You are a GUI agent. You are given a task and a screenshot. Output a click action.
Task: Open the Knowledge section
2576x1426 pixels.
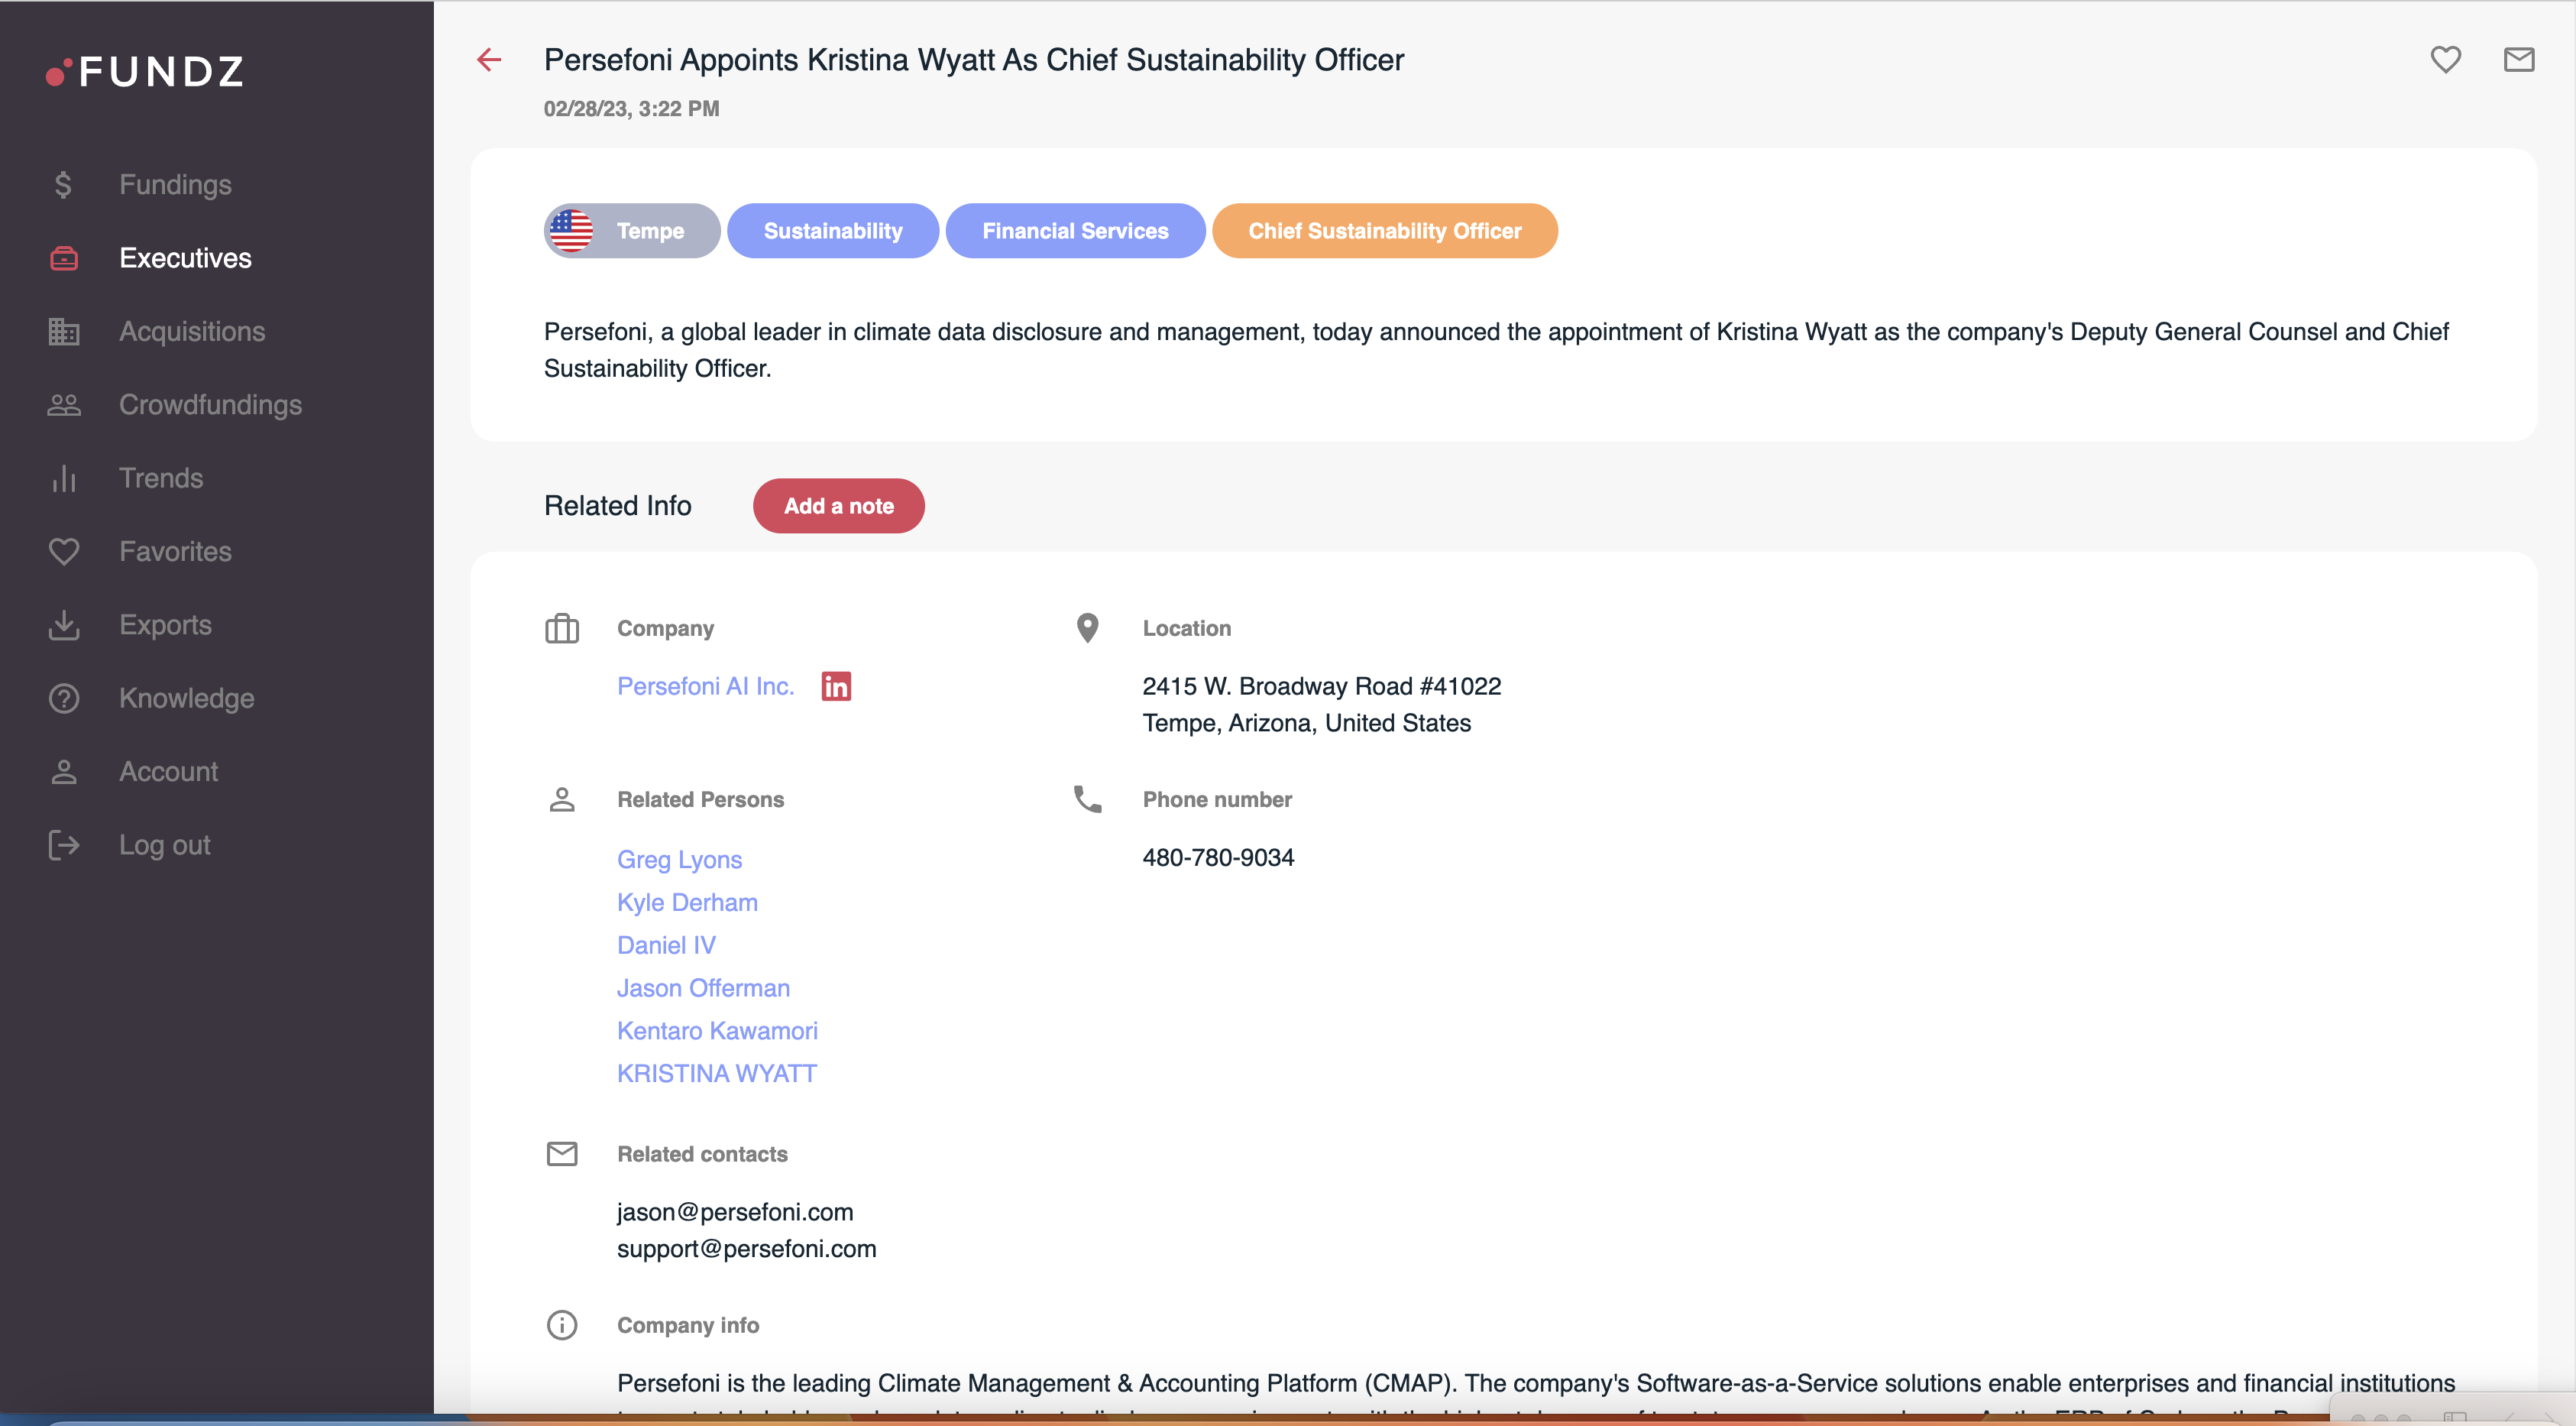click(x=186, y=698)
